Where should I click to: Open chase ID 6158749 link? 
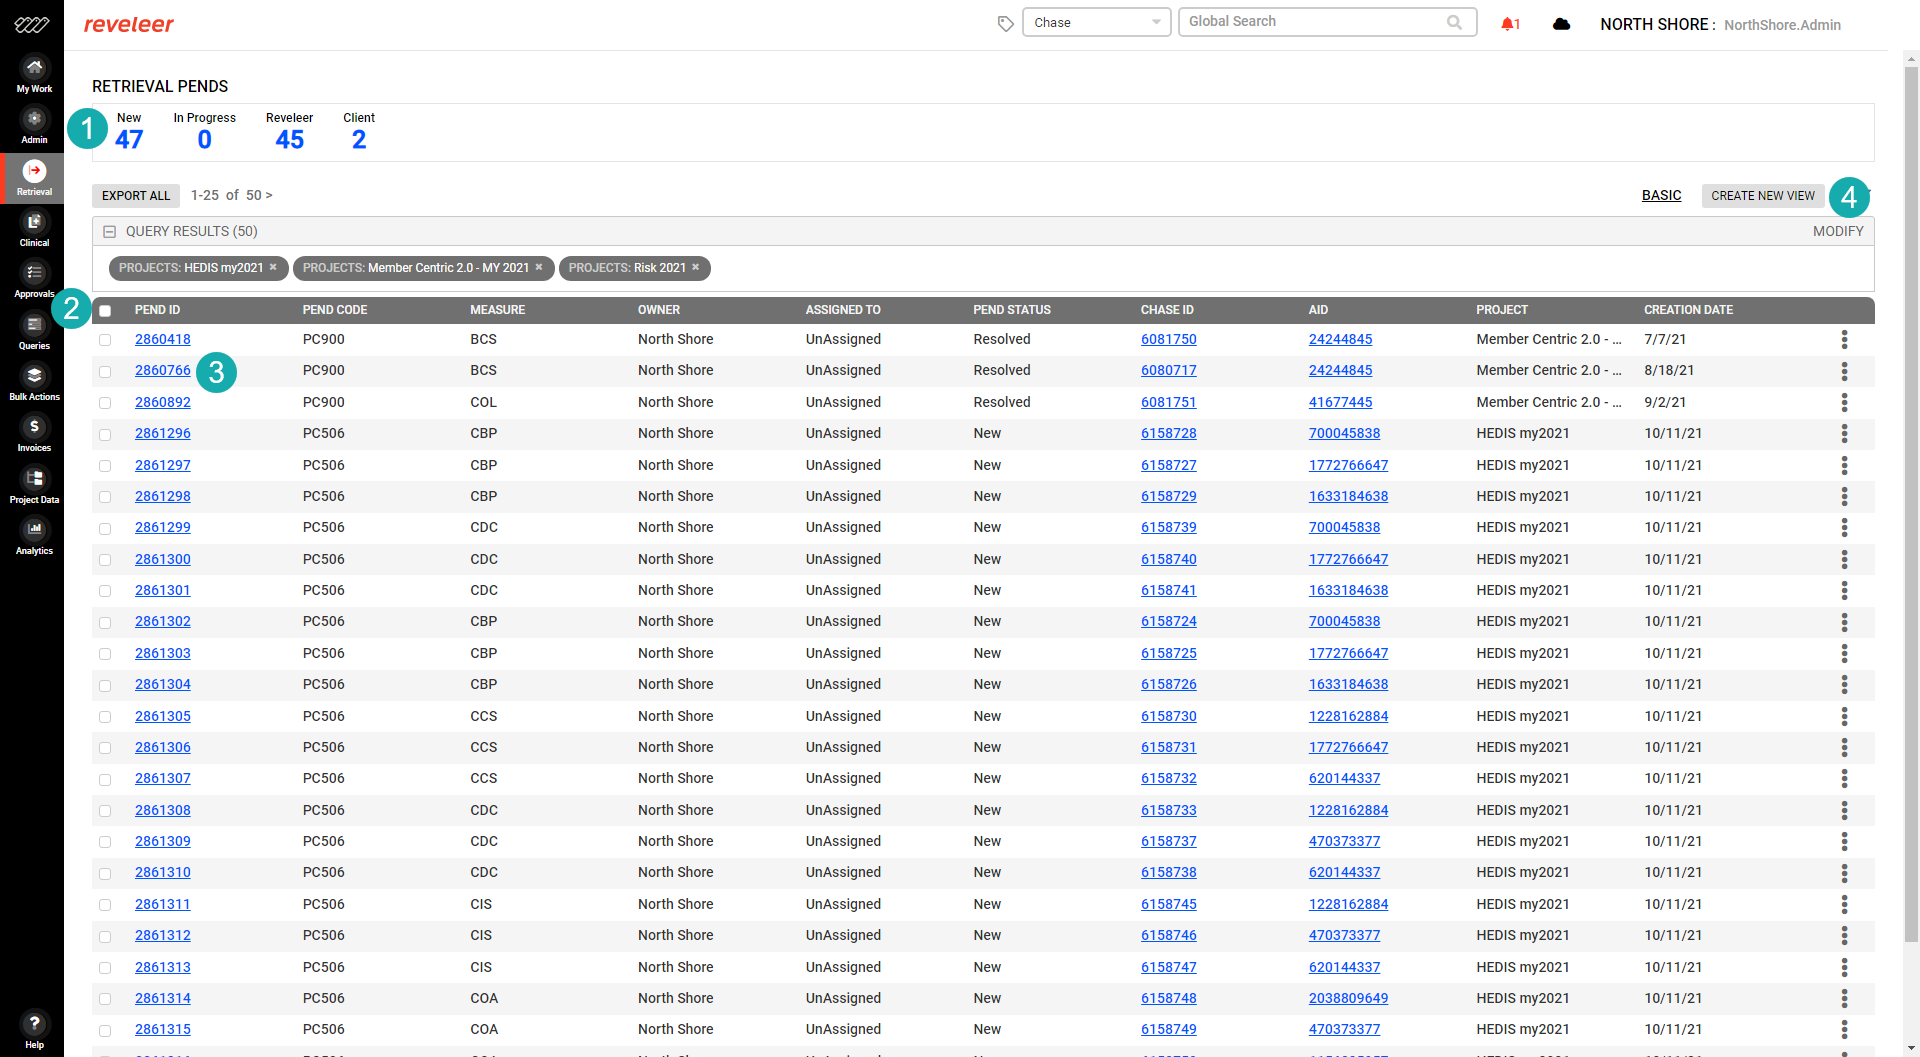tap(1168, 1030)
